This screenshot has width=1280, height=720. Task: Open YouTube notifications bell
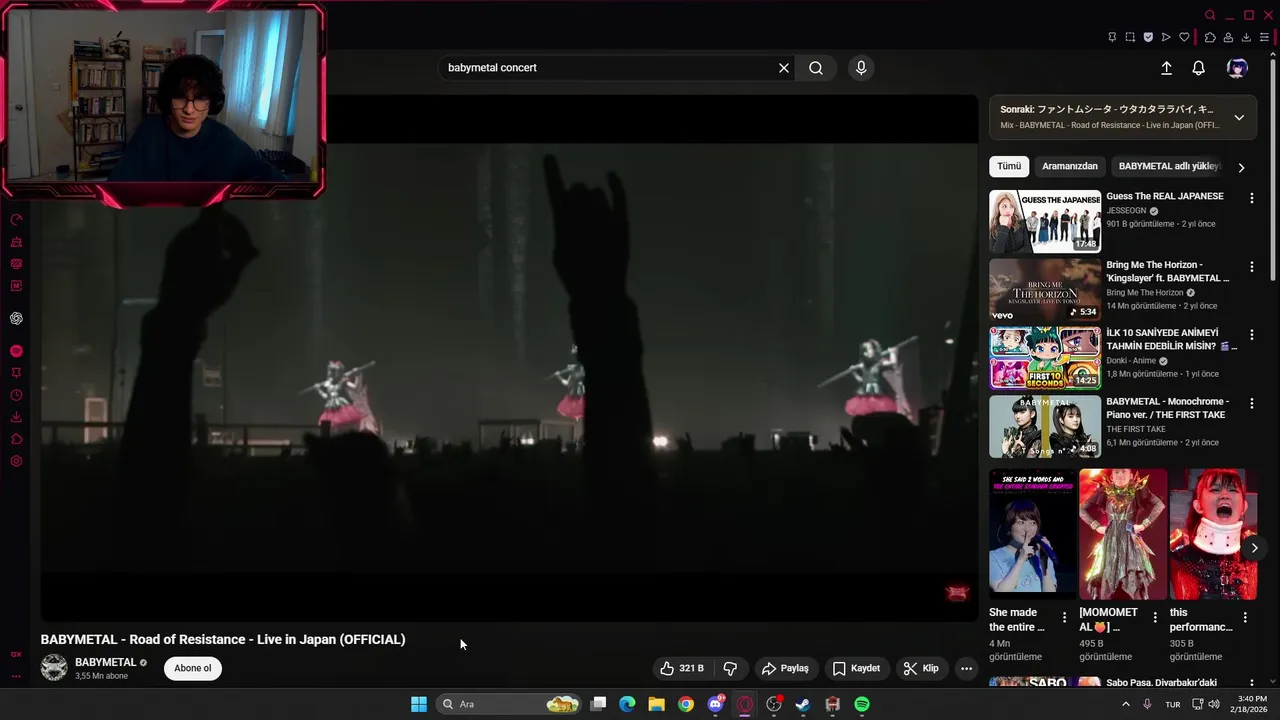[x=1198, y=68]
